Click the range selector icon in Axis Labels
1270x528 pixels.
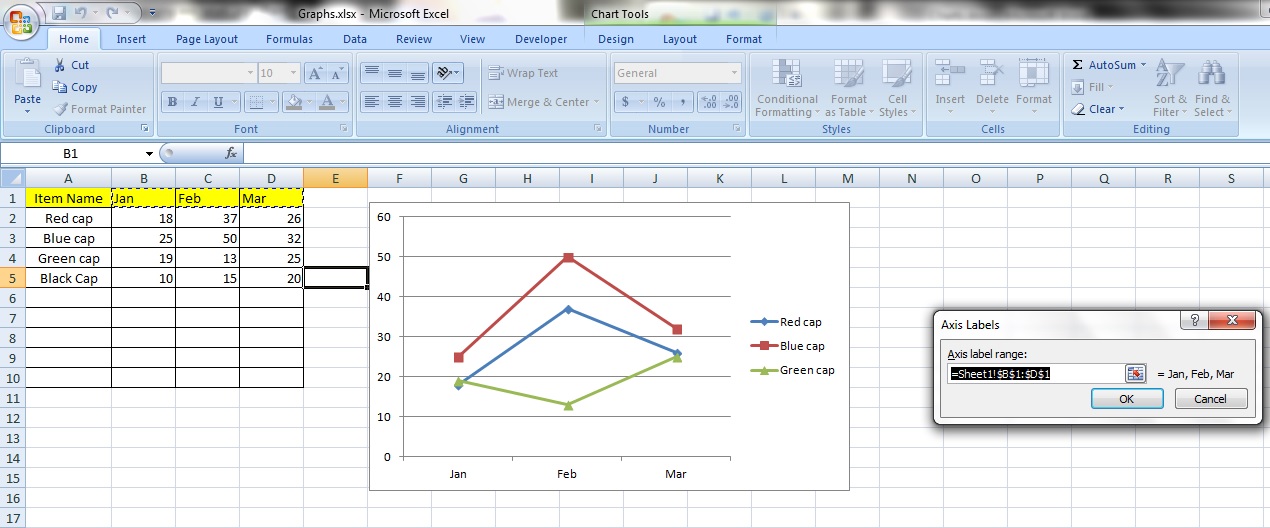click(1135, 373)
